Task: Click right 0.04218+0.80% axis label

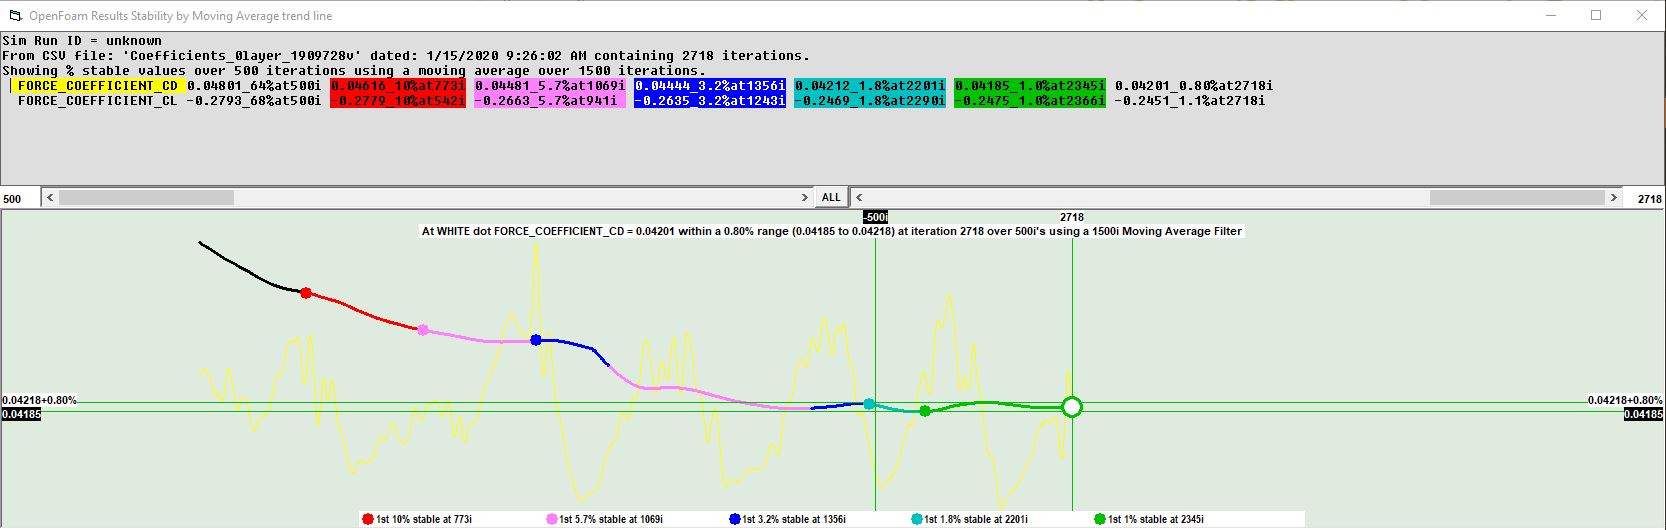Action: click(1625, 400)
